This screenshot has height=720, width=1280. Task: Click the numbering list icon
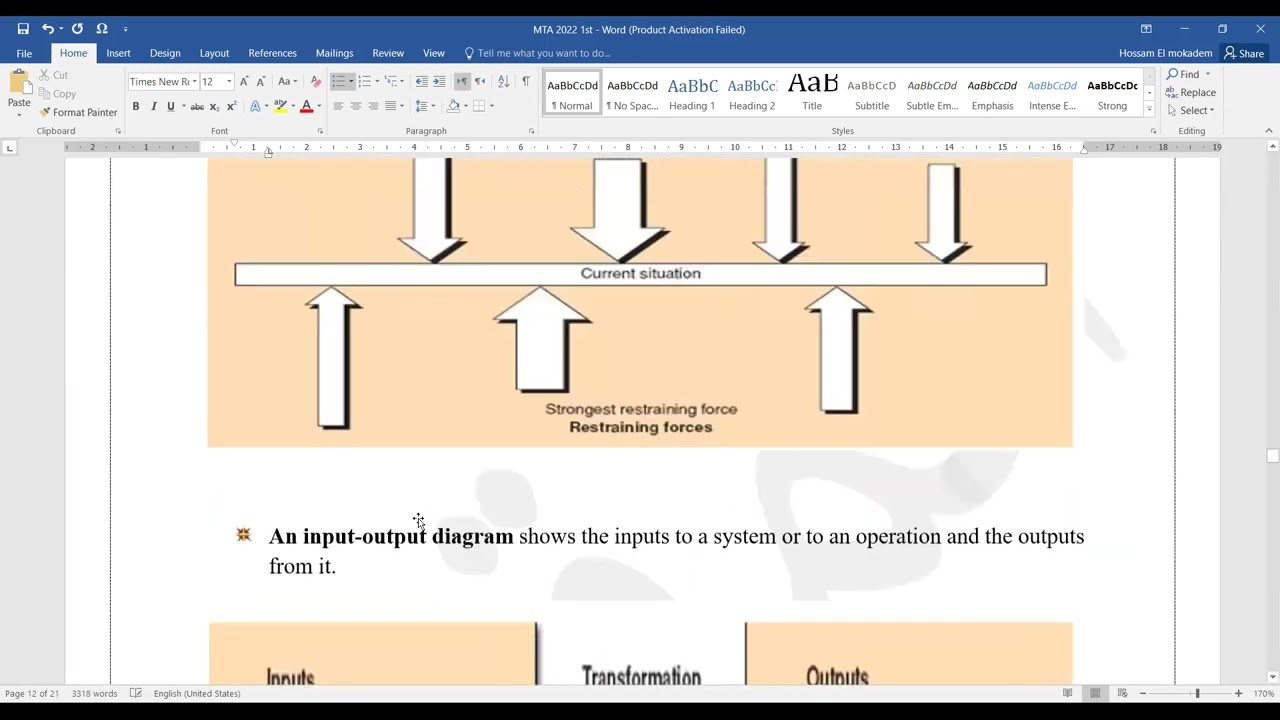[x=364, y=82]
